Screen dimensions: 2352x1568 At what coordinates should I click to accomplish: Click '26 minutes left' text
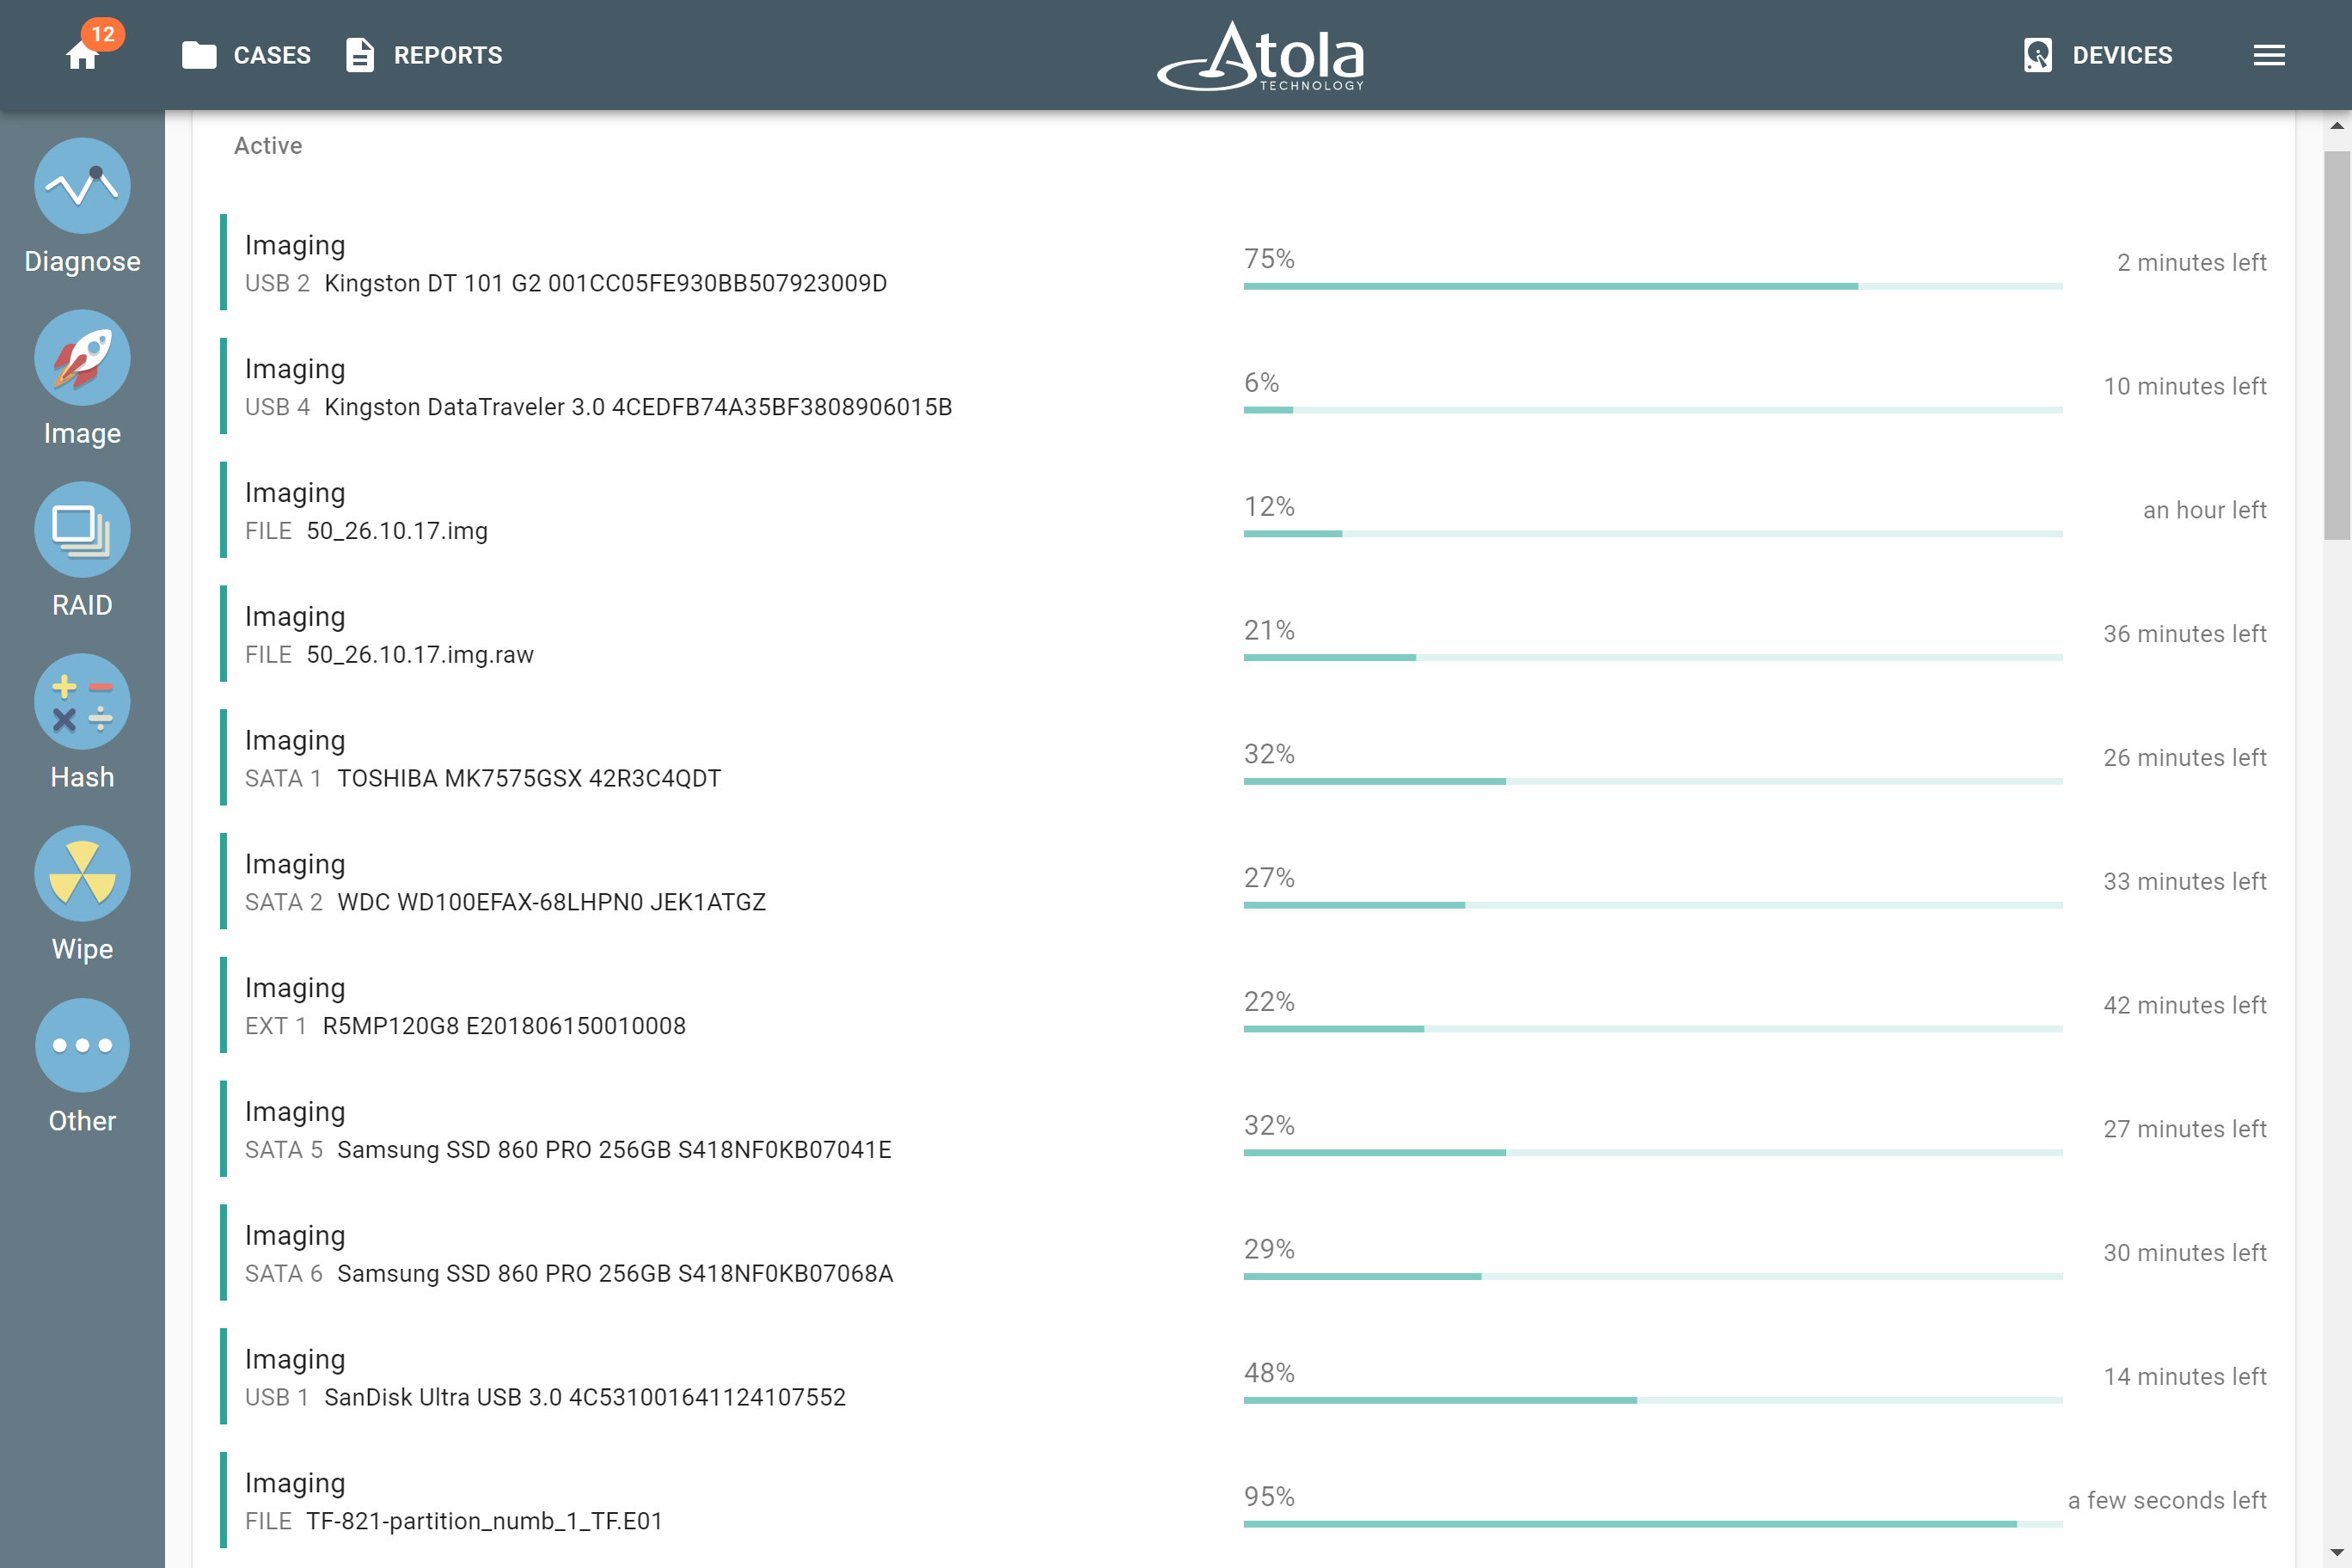pyautogui.click(x=2185, y=758)
